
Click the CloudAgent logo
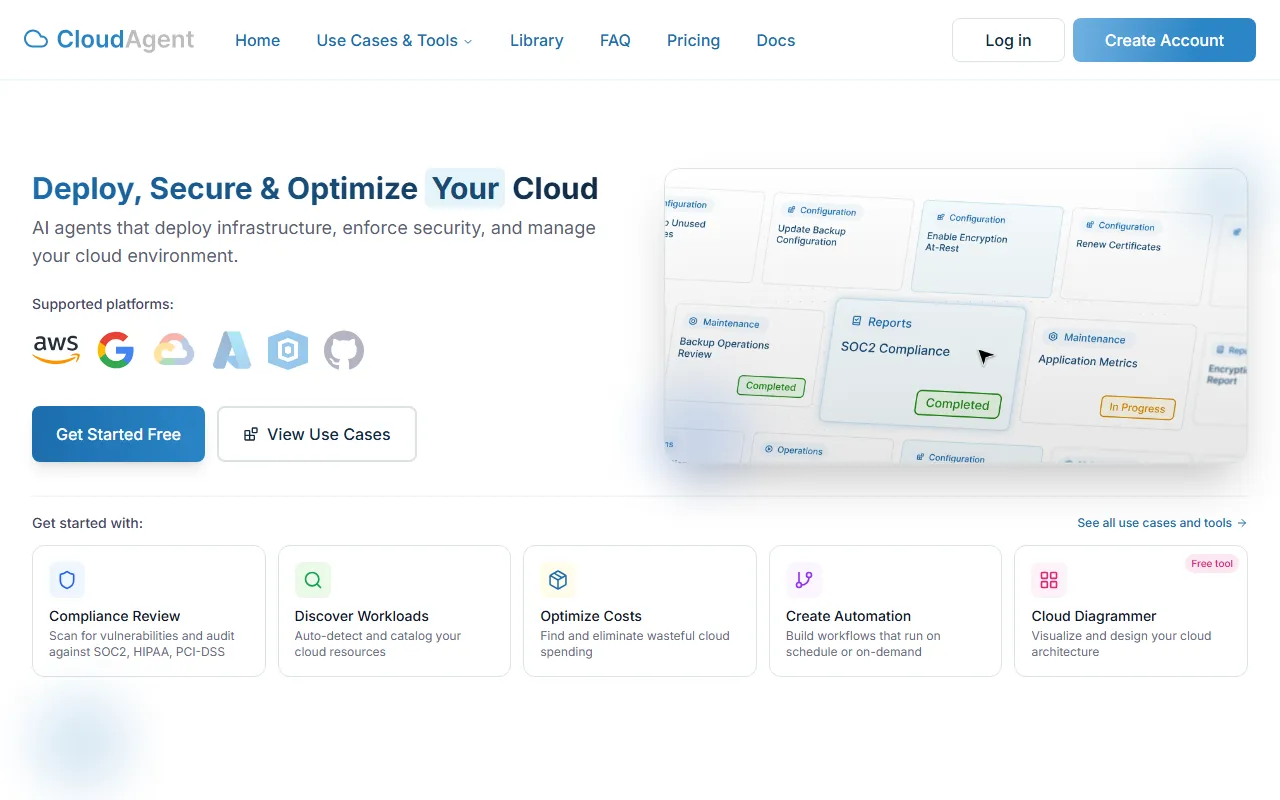[x=109, y=40]
